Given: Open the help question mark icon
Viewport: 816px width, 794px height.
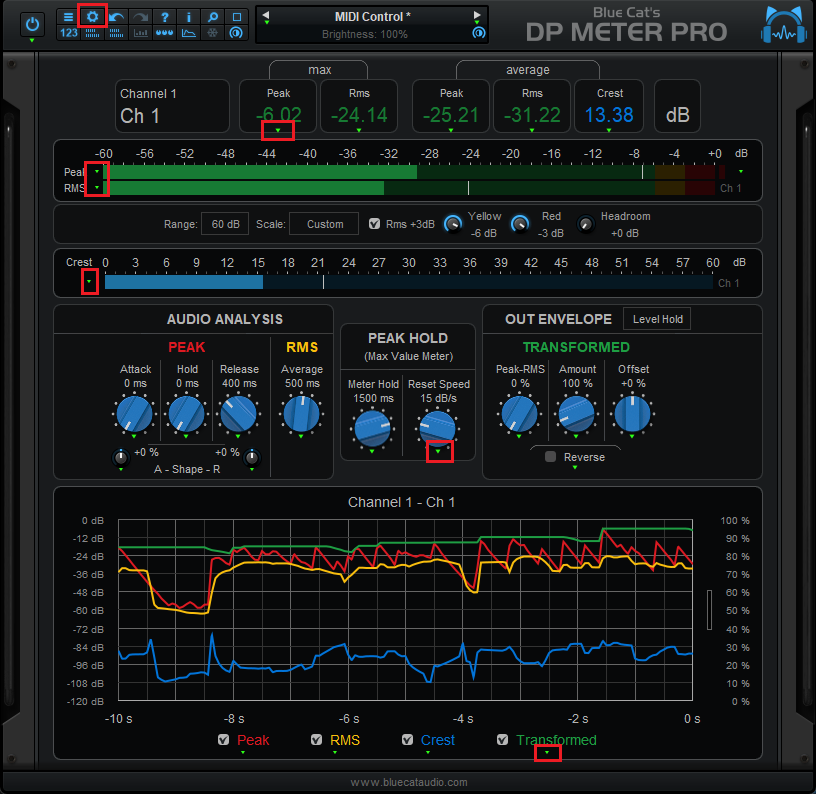Looking at the screenshot, I should click(x=164, y=17).
